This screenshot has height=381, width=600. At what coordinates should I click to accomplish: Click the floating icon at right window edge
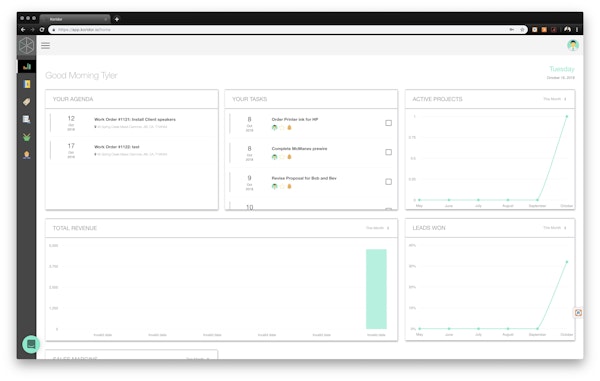(578, 313)
